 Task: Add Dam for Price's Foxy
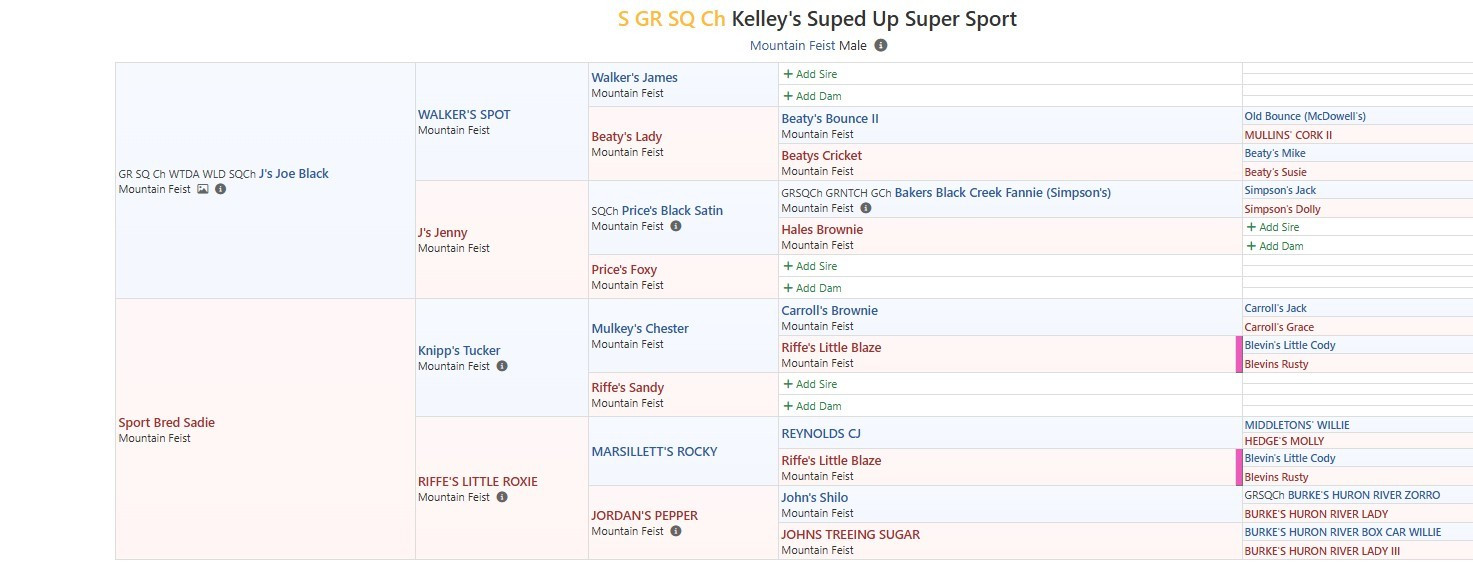pos(812,288)
